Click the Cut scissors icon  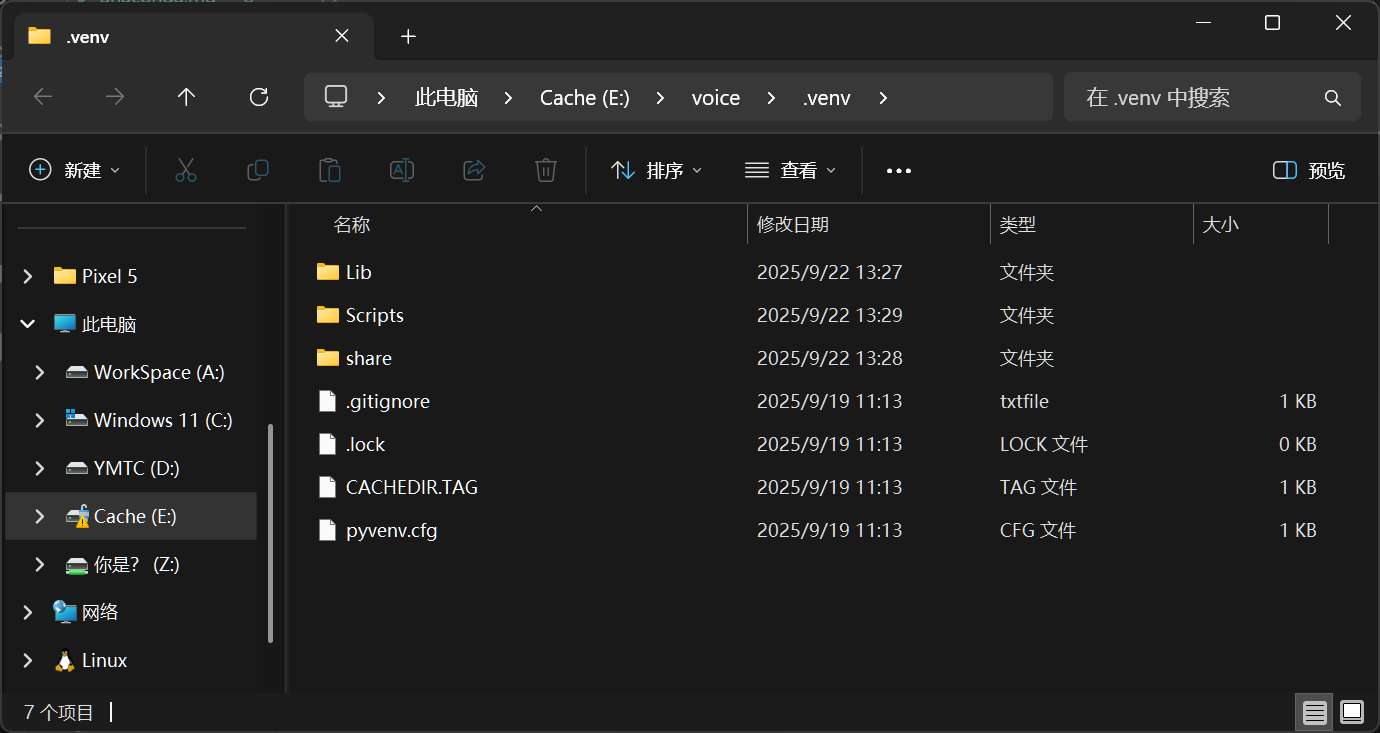(x=186, y=170)
